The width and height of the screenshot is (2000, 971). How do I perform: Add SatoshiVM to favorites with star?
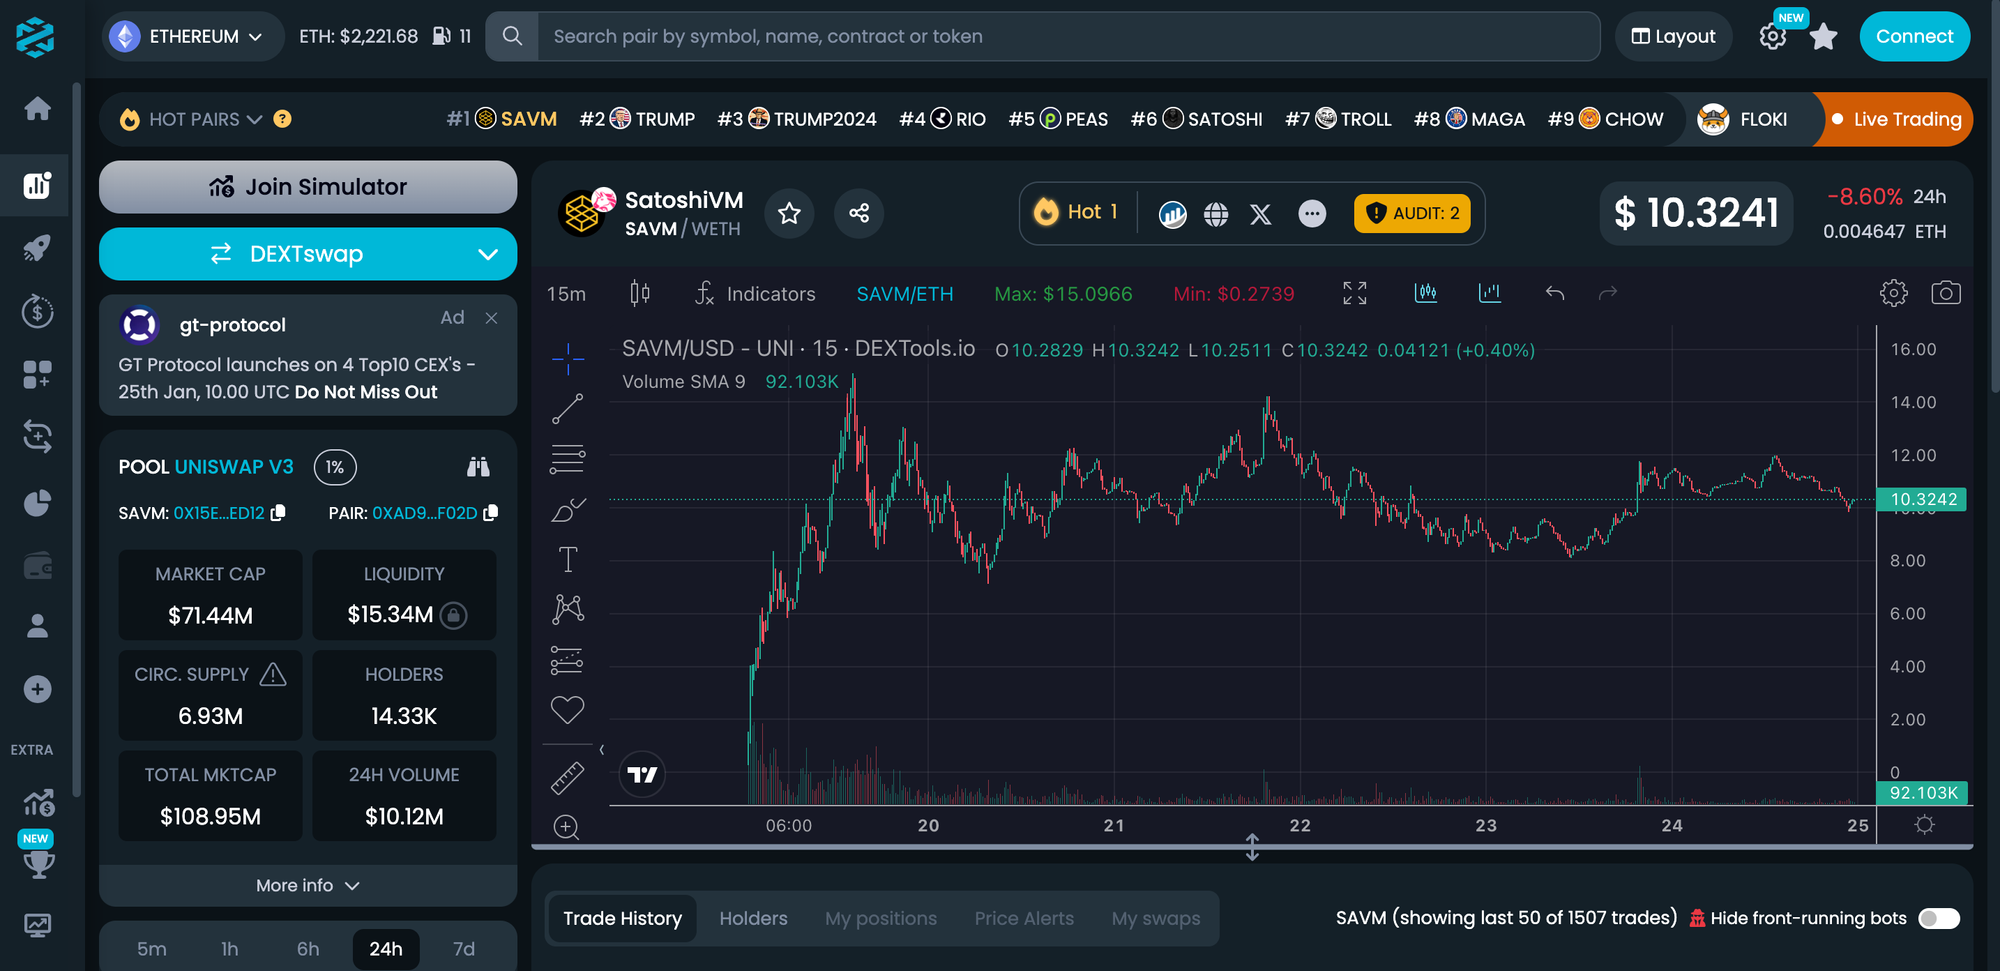[x=790, y=213]
